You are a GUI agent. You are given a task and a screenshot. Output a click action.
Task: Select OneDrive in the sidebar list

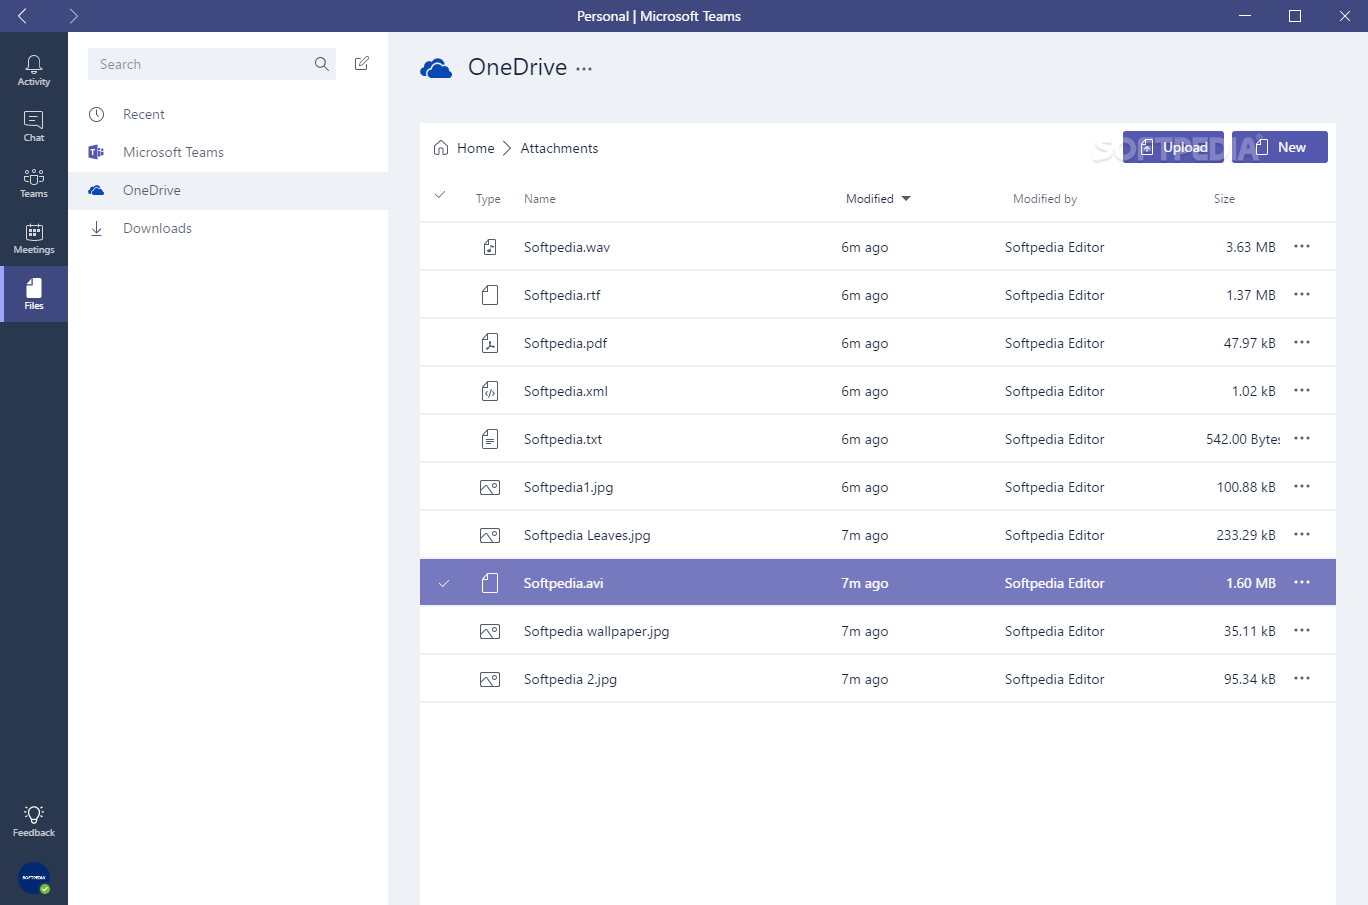click(228, 190)
